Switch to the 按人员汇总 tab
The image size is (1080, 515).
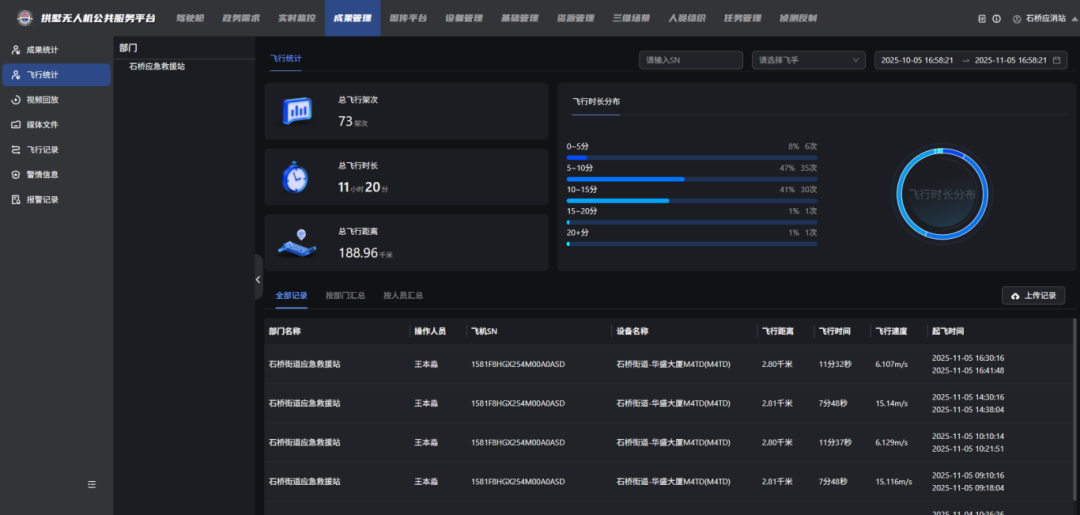coord(403,296)
